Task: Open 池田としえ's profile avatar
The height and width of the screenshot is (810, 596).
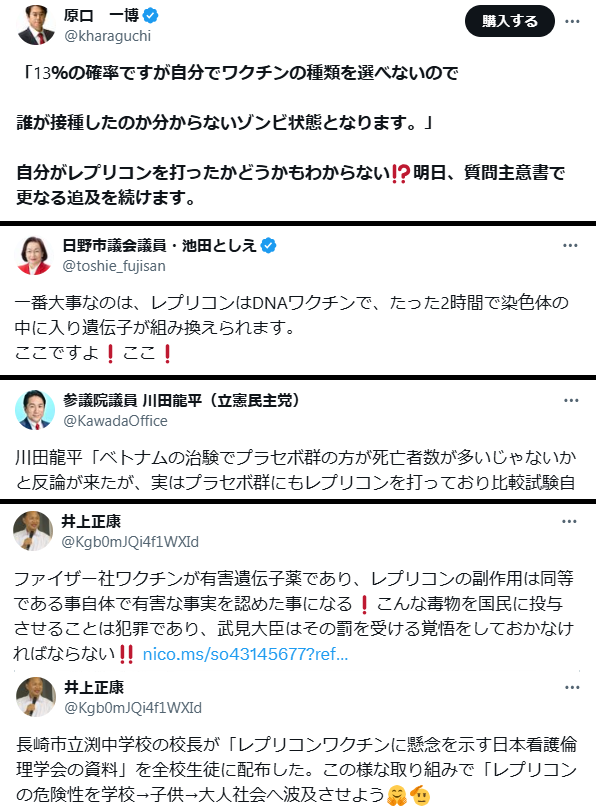Action: pyautogui.click(x=34, y=255)
